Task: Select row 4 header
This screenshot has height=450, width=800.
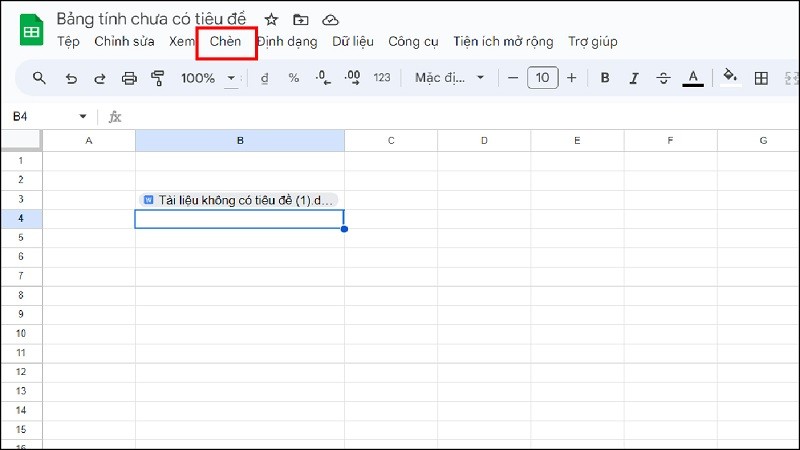Action: (x=21, y=218)
